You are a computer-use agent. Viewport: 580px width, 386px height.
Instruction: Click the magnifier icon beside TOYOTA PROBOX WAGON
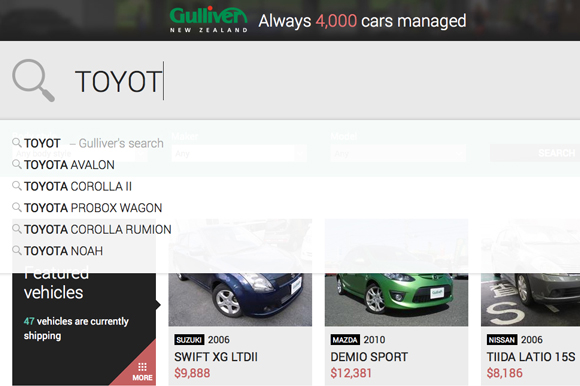pos(17,207)
